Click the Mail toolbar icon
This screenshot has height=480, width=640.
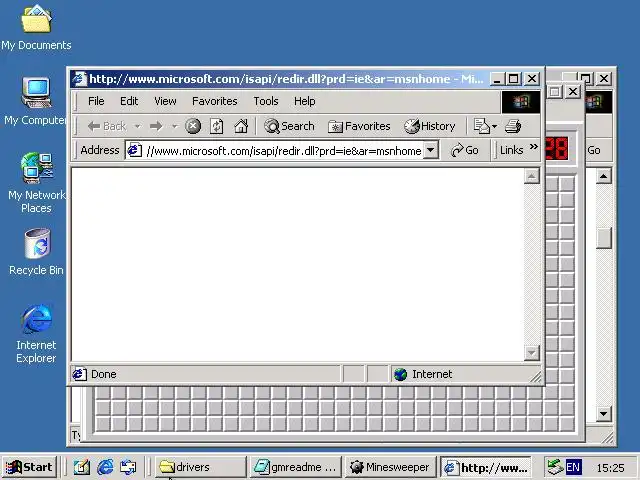[482, 126]
